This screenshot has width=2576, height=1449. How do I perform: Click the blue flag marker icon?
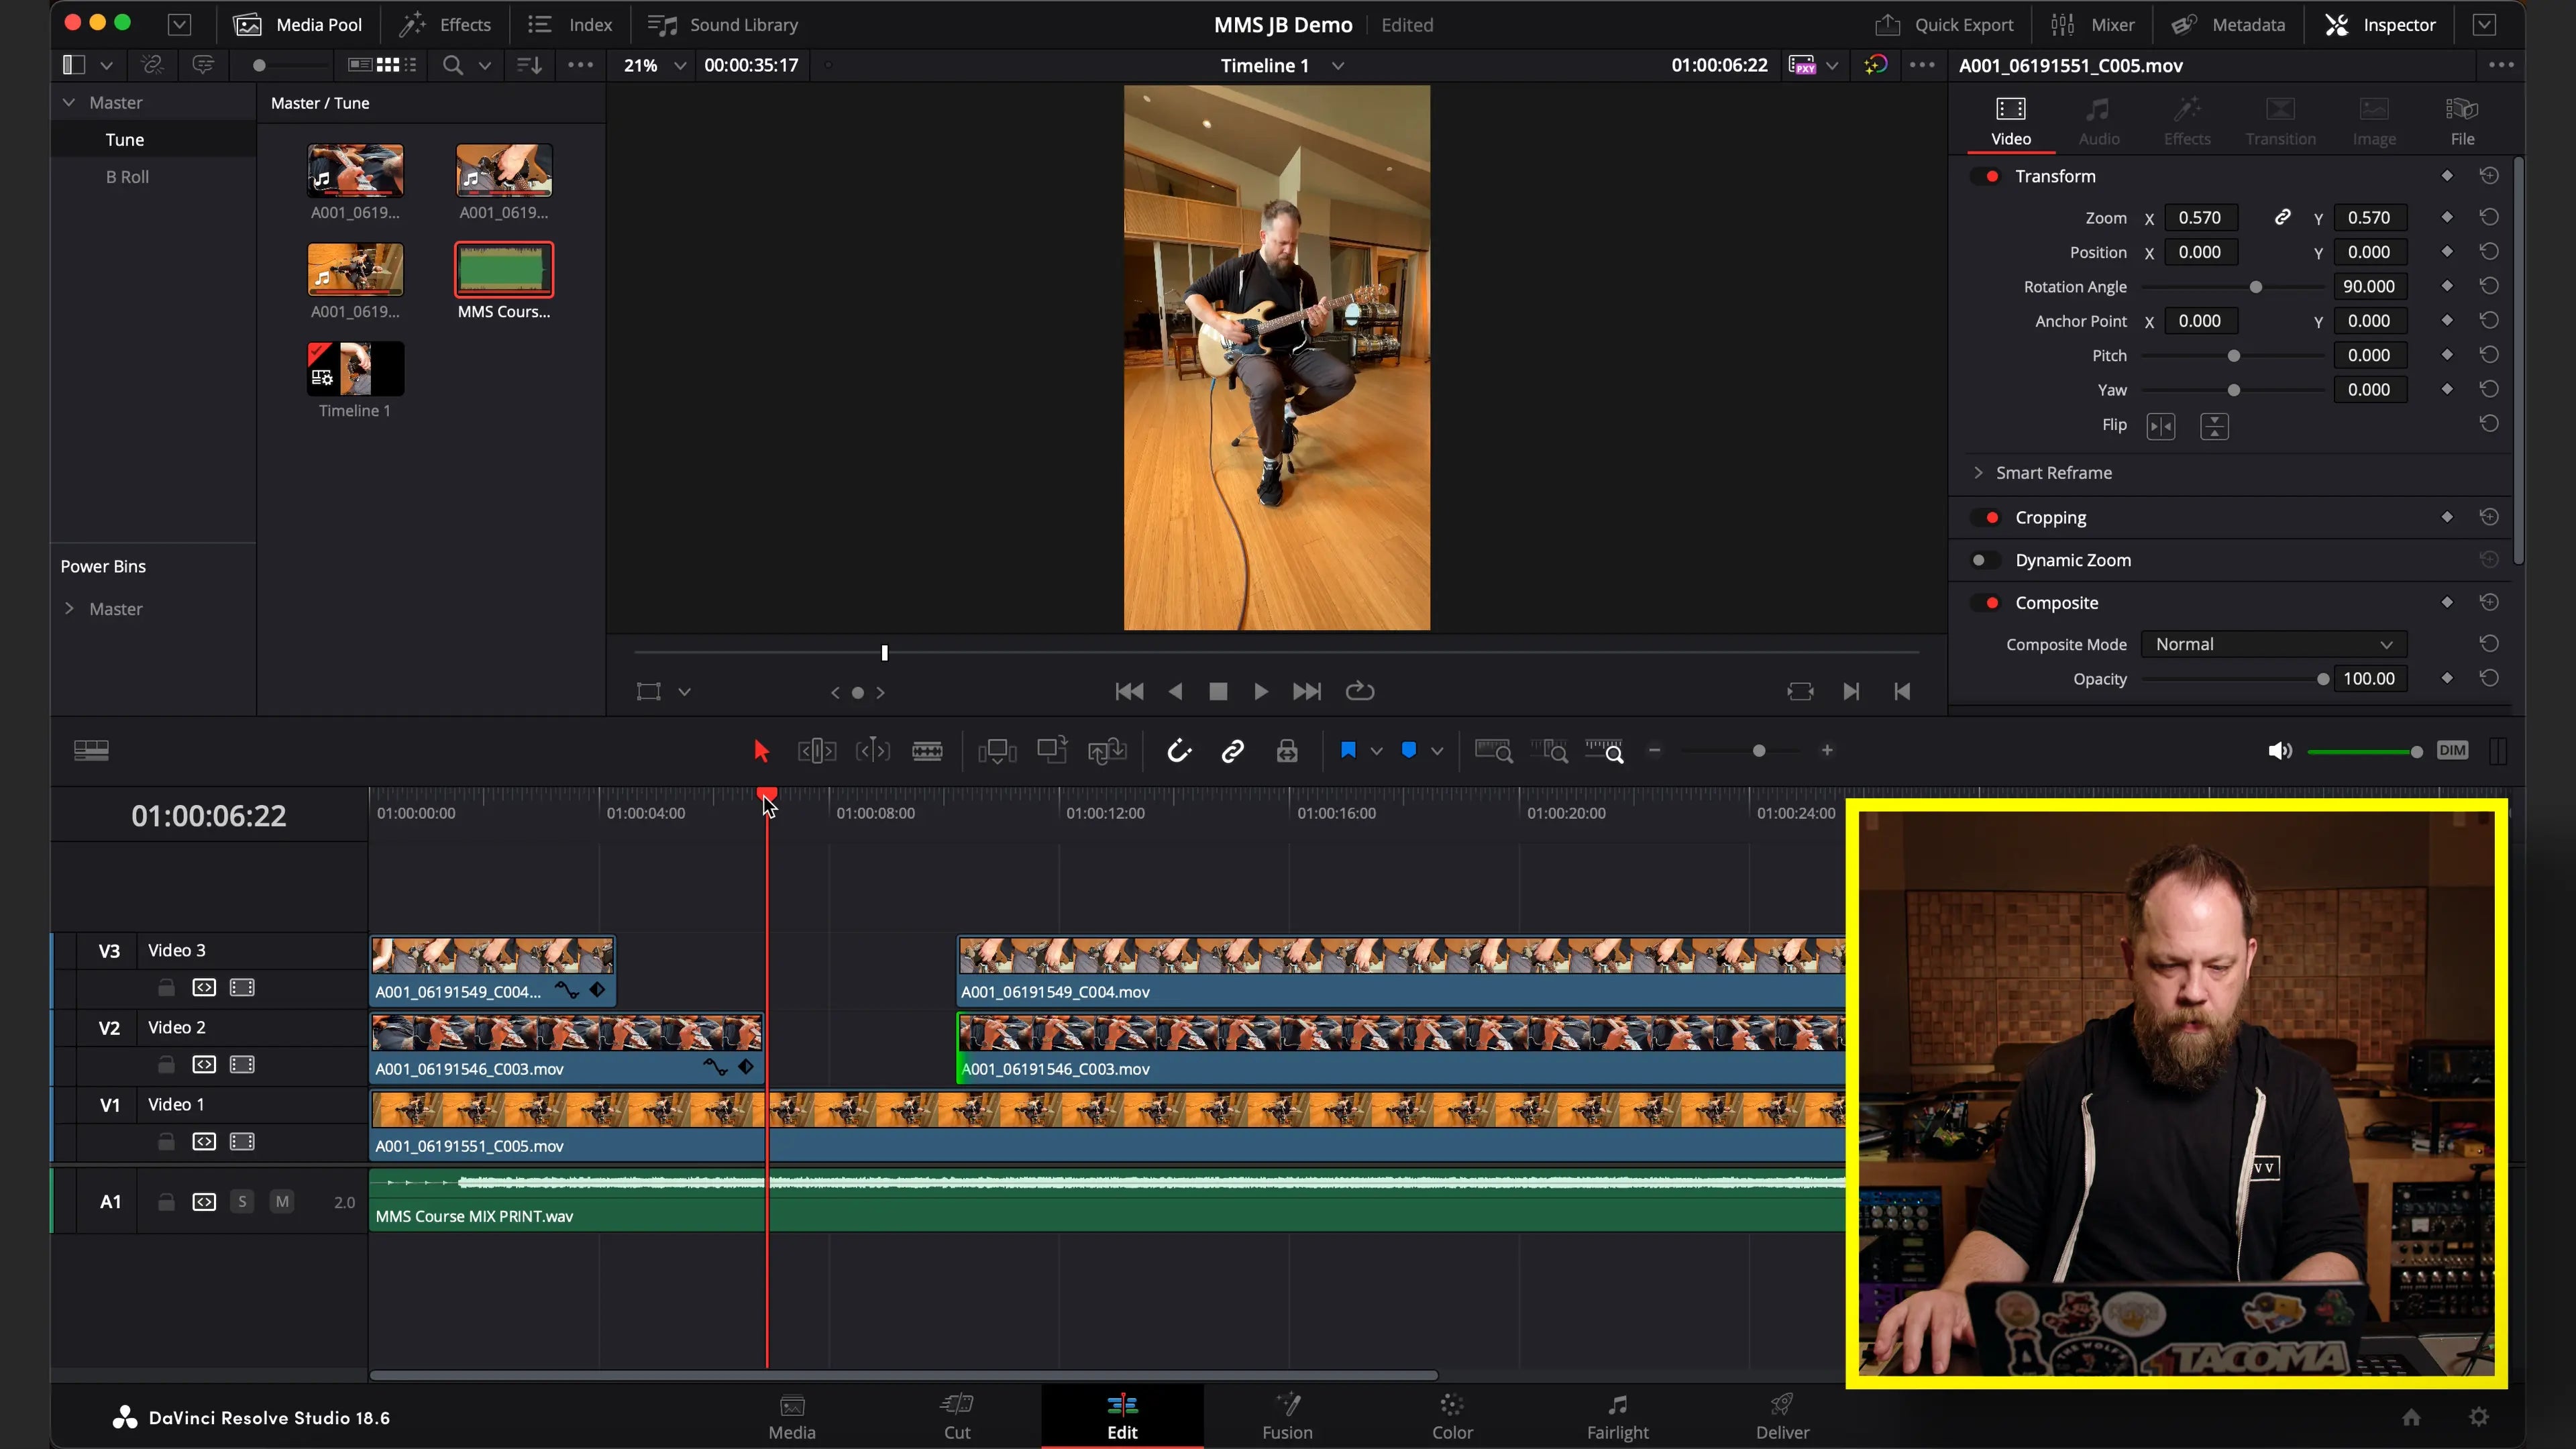pos(1347,751)
